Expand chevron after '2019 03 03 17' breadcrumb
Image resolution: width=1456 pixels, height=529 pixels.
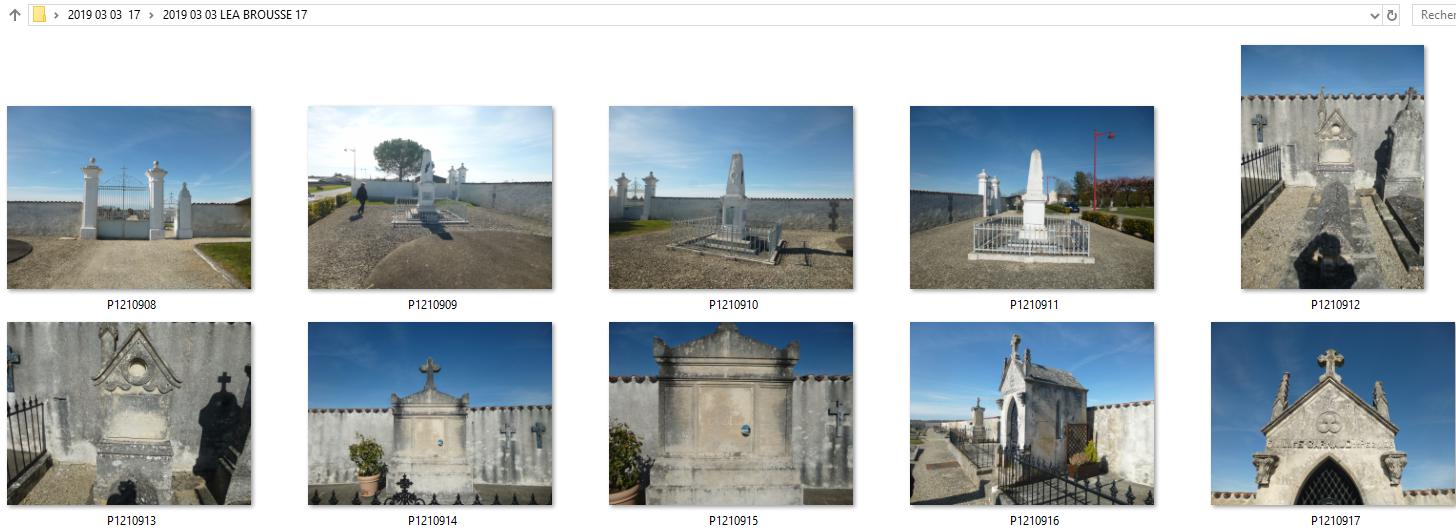(x=151, y=15)
